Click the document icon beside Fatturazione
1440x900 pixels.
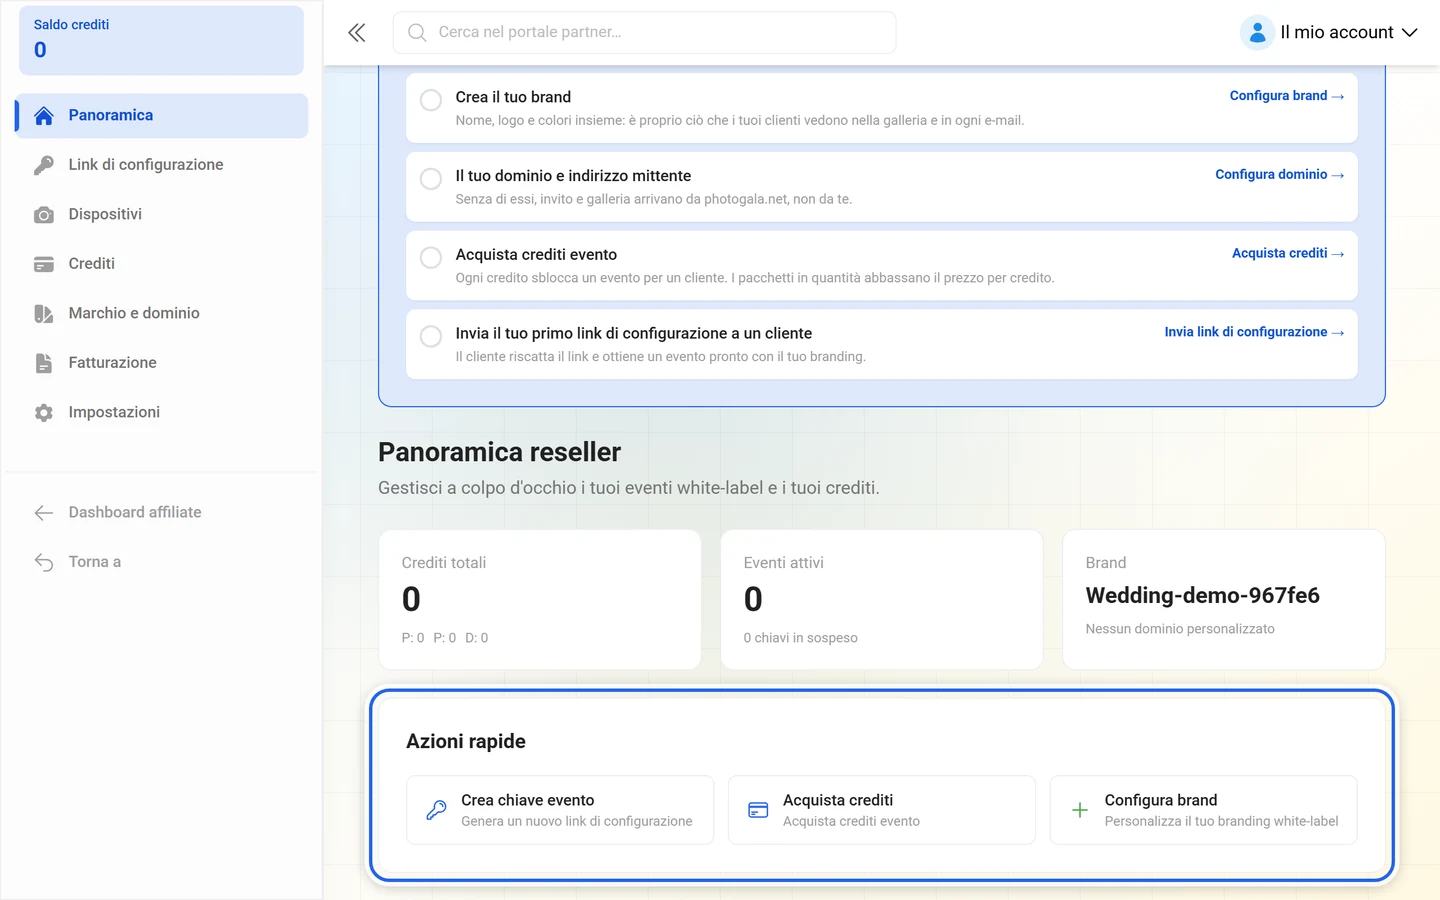(x=44, y=363)
